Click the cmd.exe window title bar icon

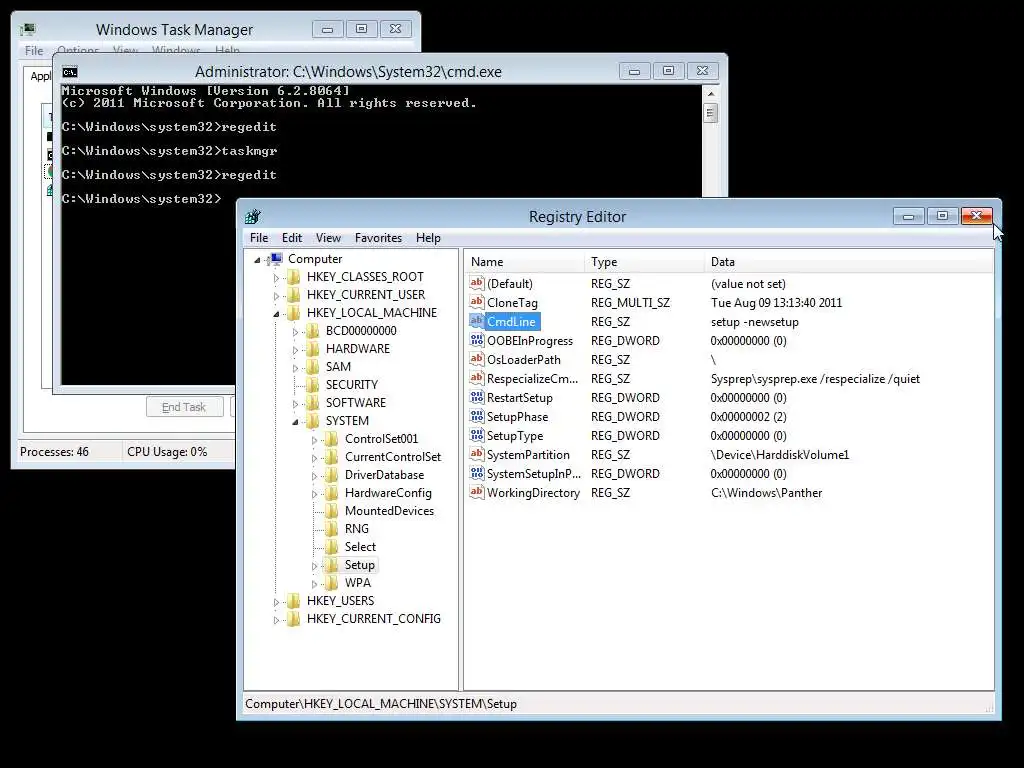tap(70, 72)
